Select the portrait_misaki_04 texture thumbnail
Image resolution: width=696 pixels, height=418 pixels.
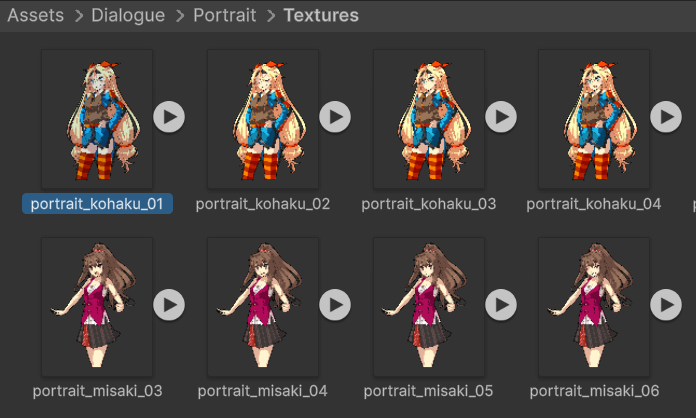coord(263,307)
